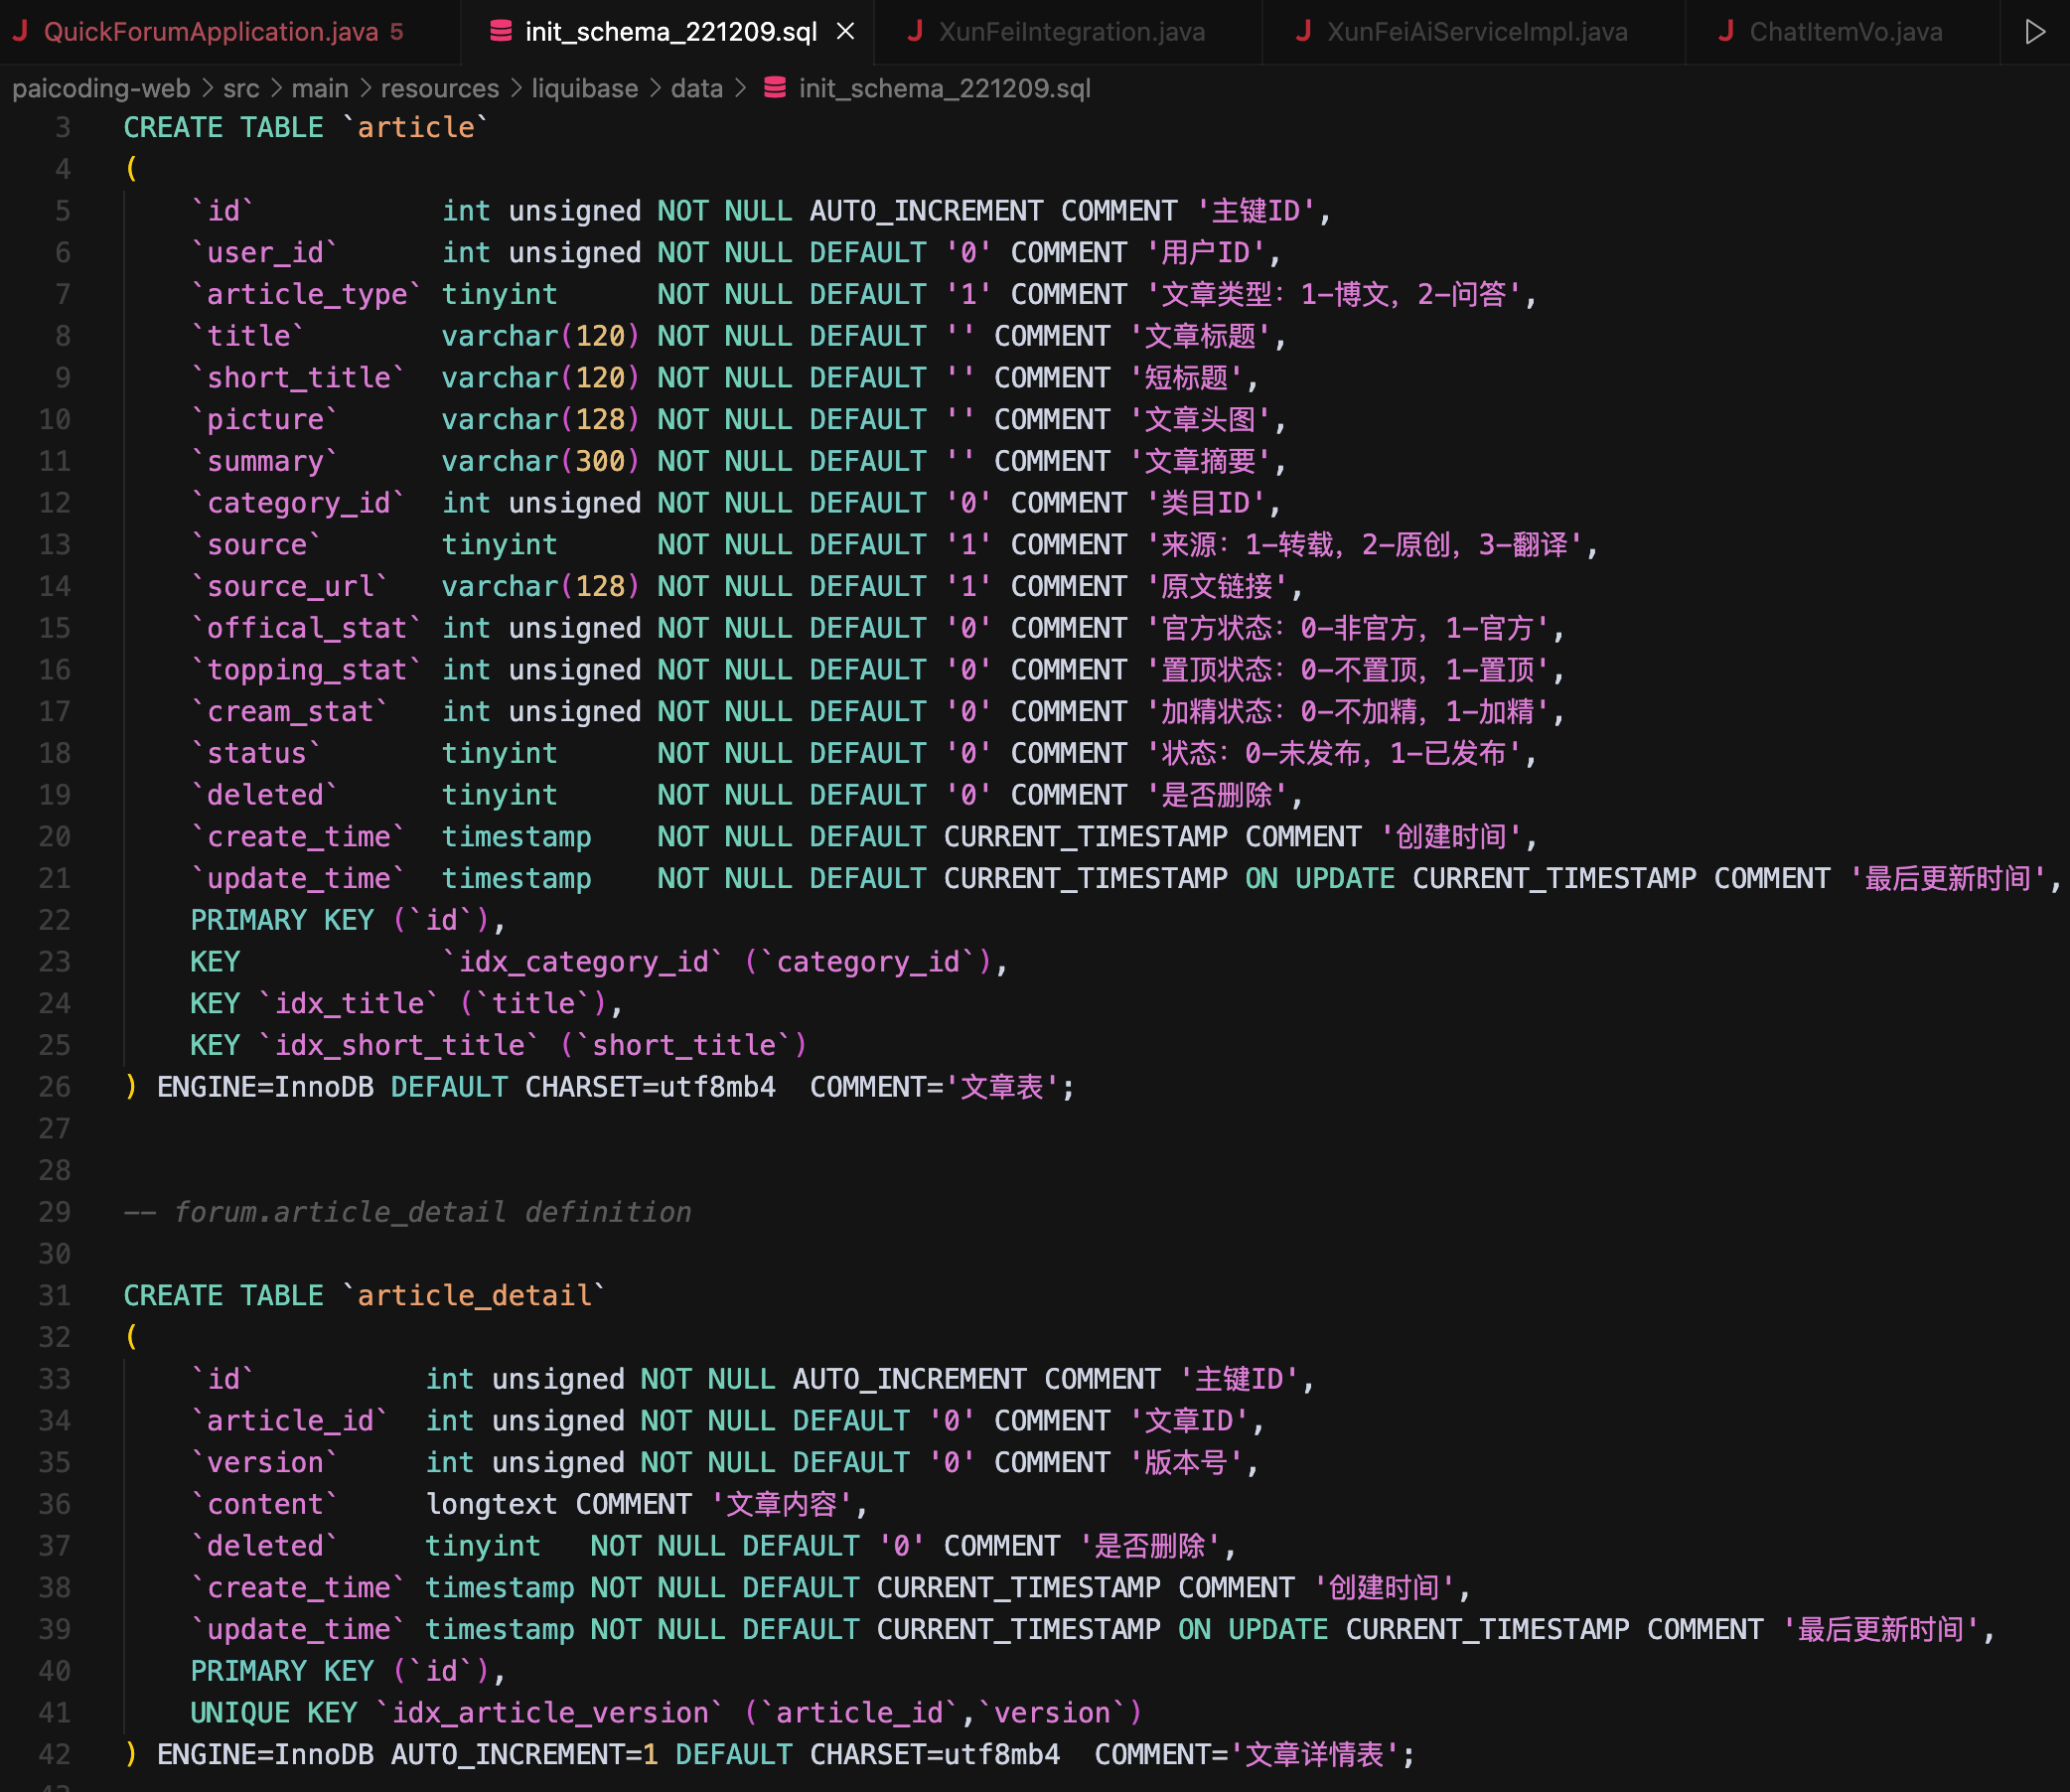Click the Run play icon in the tab bar

pos(2034,32)
